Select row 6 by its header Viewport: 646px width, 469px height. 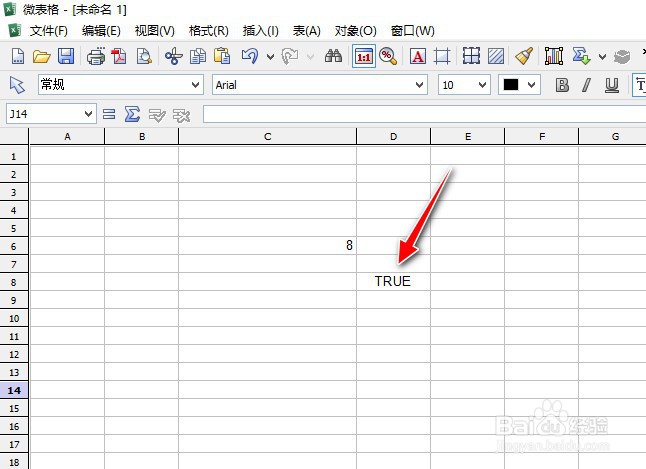pyautogui.click(x=14, y=246)
